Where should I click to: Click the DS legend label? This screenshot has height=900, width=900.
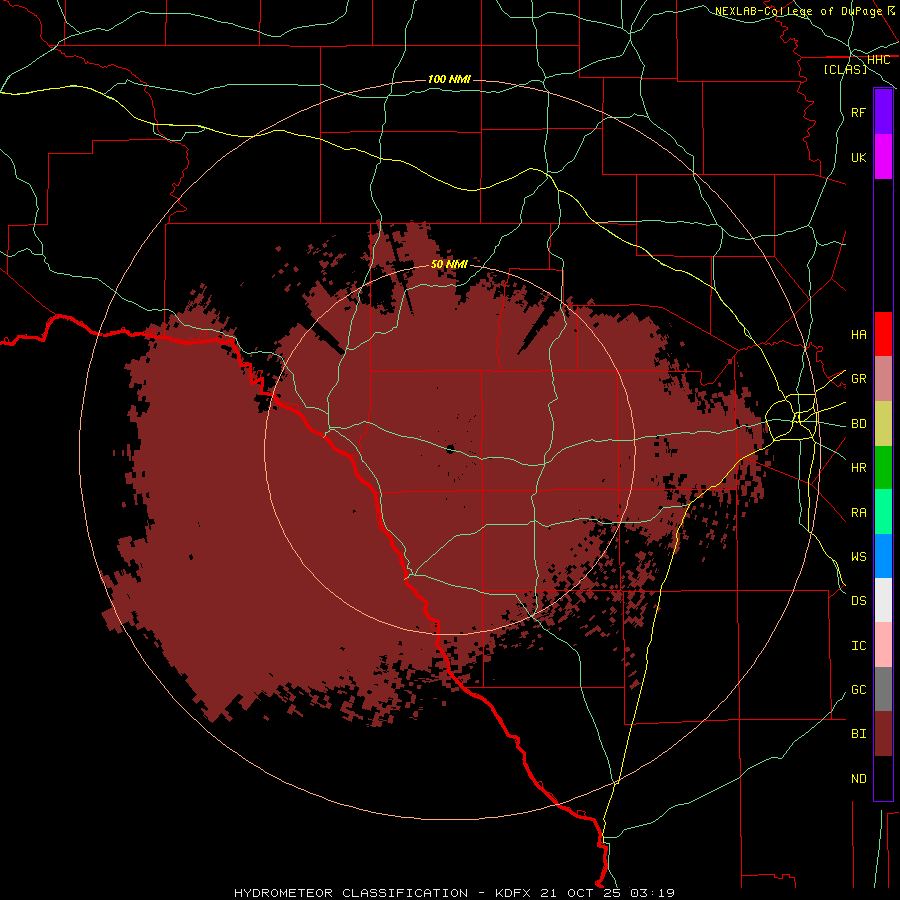coord(858,600)
